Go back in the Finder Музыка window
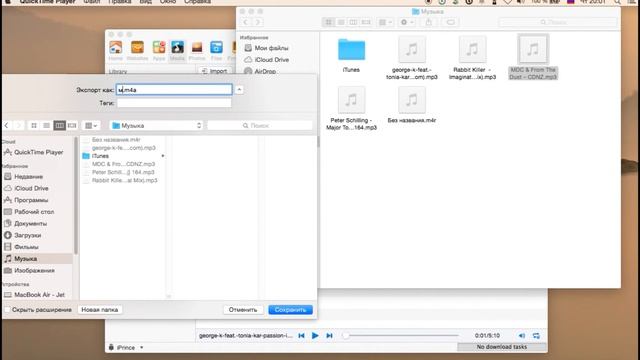Screen dimensions: 640x360 coord(245,22)
